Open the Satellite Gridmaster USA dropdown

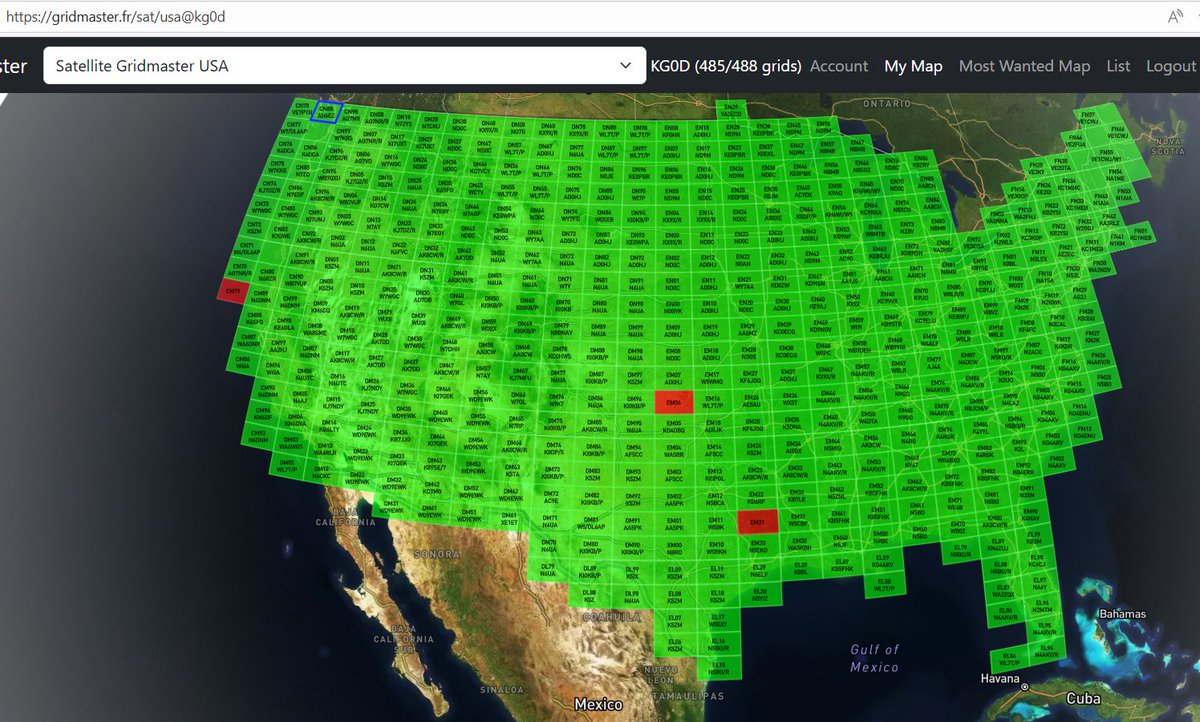tap(344, 66)
